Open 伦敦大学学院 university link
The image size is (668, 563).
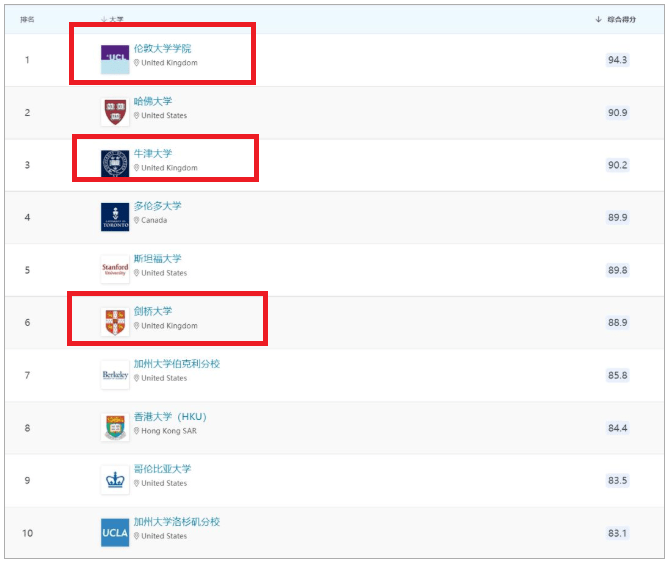pyautogui.click(x=162, y=49)
